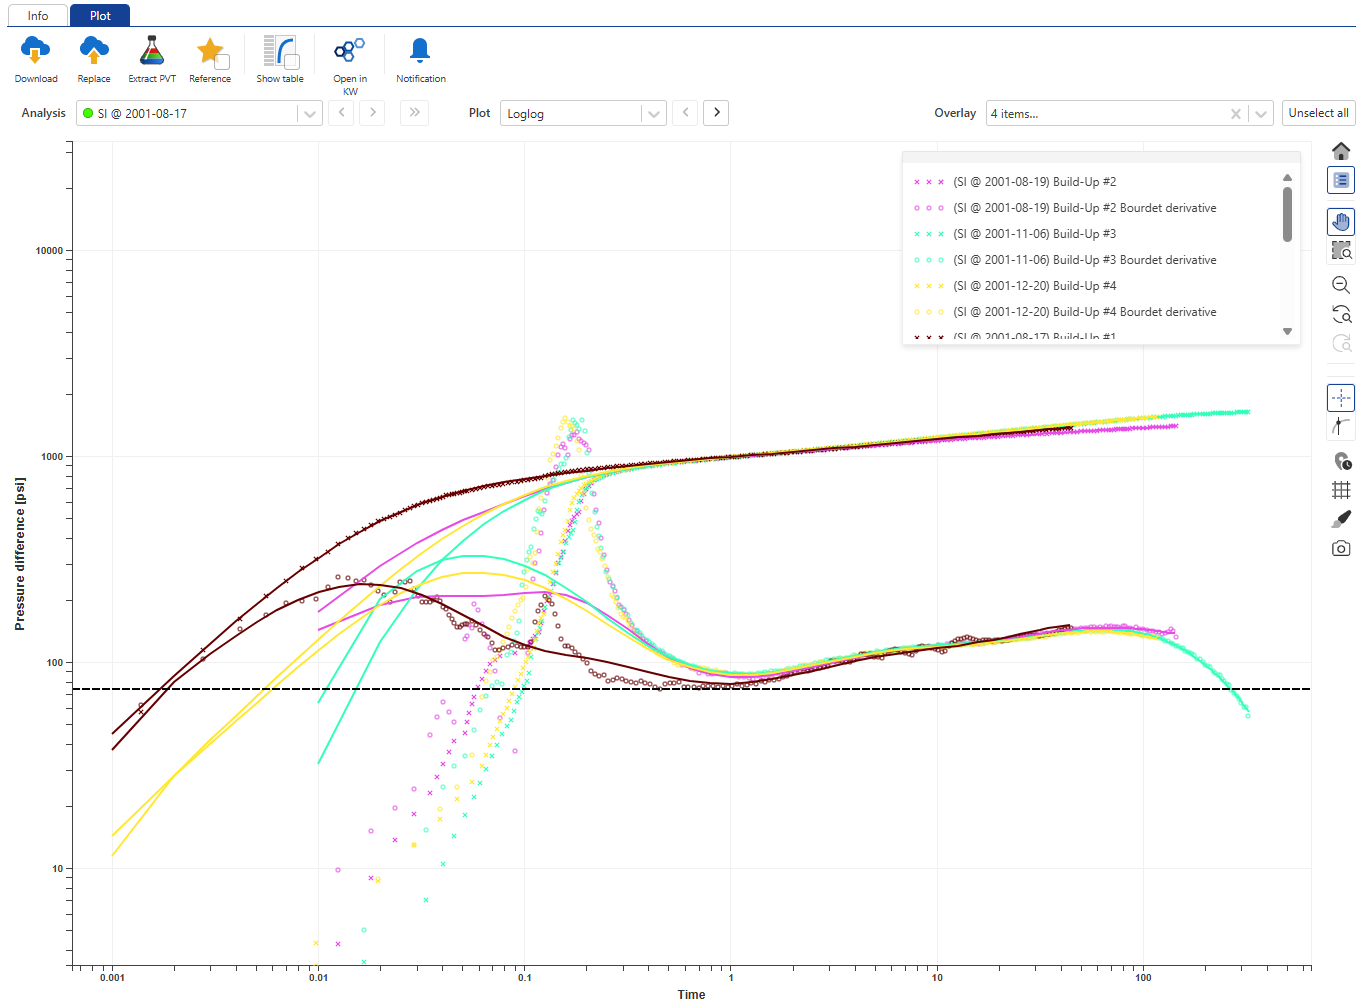Viewport: 1364px width, 1005px height.
Task: Click the Unselect all button
Action: (x=1318, y=113)
